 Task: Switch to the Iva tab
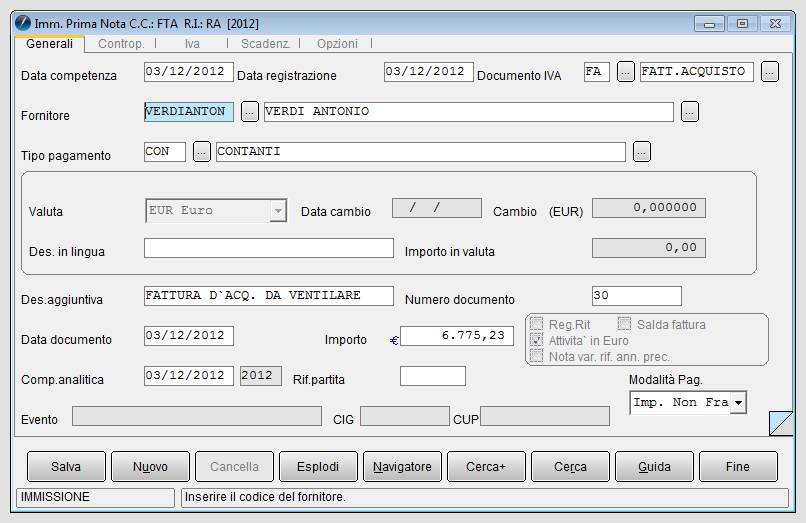point(192,44)
